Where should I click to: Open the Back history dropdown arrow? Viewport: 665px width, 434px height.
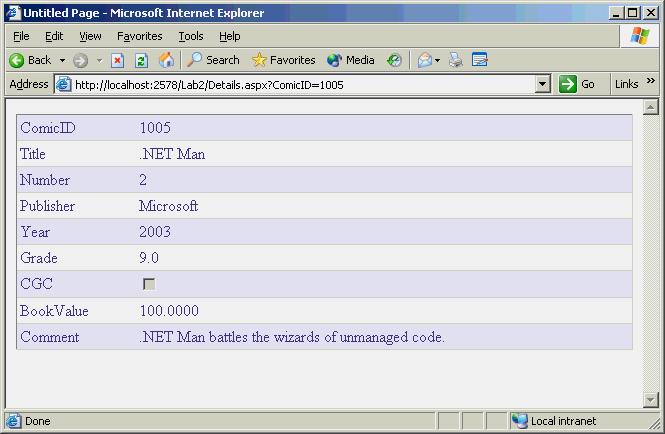click(x=62, y=61)
